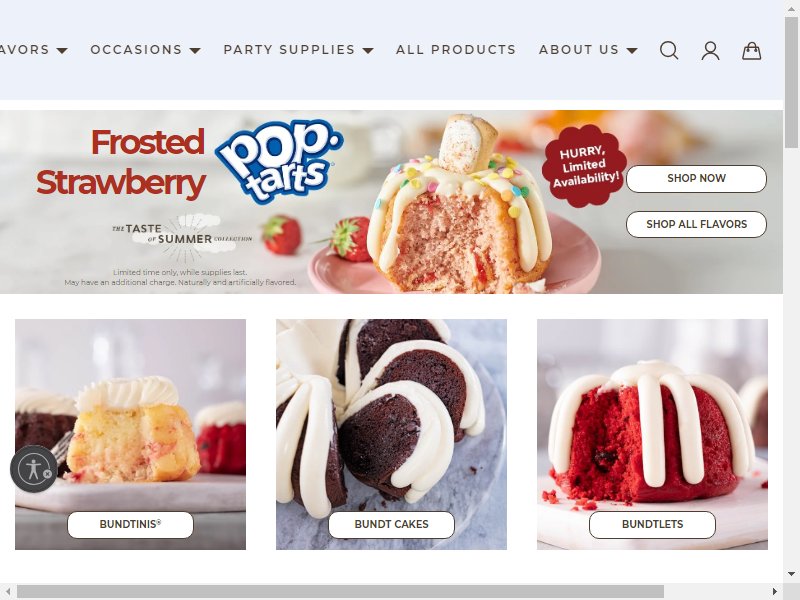Expand the Flavors dropdown arrow
Image resolution: width=800 pixels, height=600 pixels.
click(62, 51)
